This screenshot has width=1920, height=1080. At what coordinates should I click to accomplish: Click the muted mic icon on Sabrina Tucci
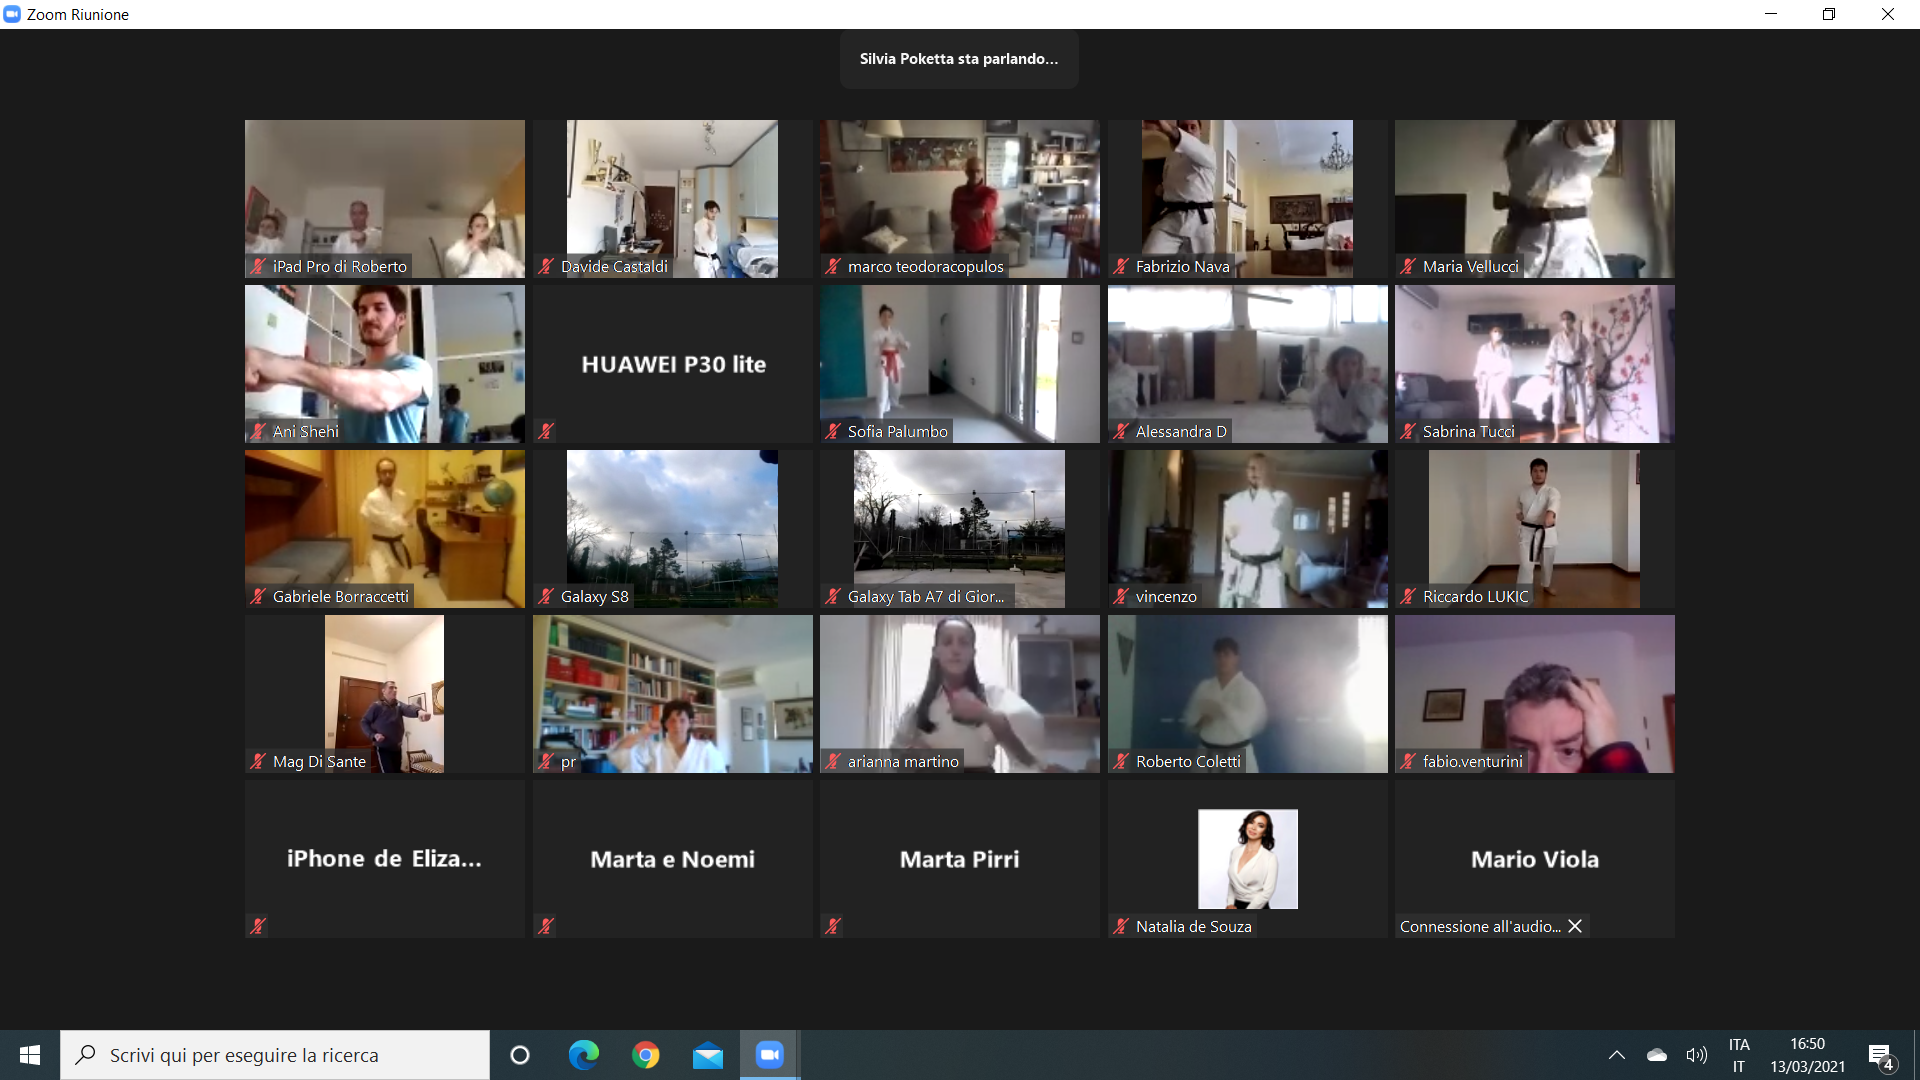click(x=1408, y=431)
